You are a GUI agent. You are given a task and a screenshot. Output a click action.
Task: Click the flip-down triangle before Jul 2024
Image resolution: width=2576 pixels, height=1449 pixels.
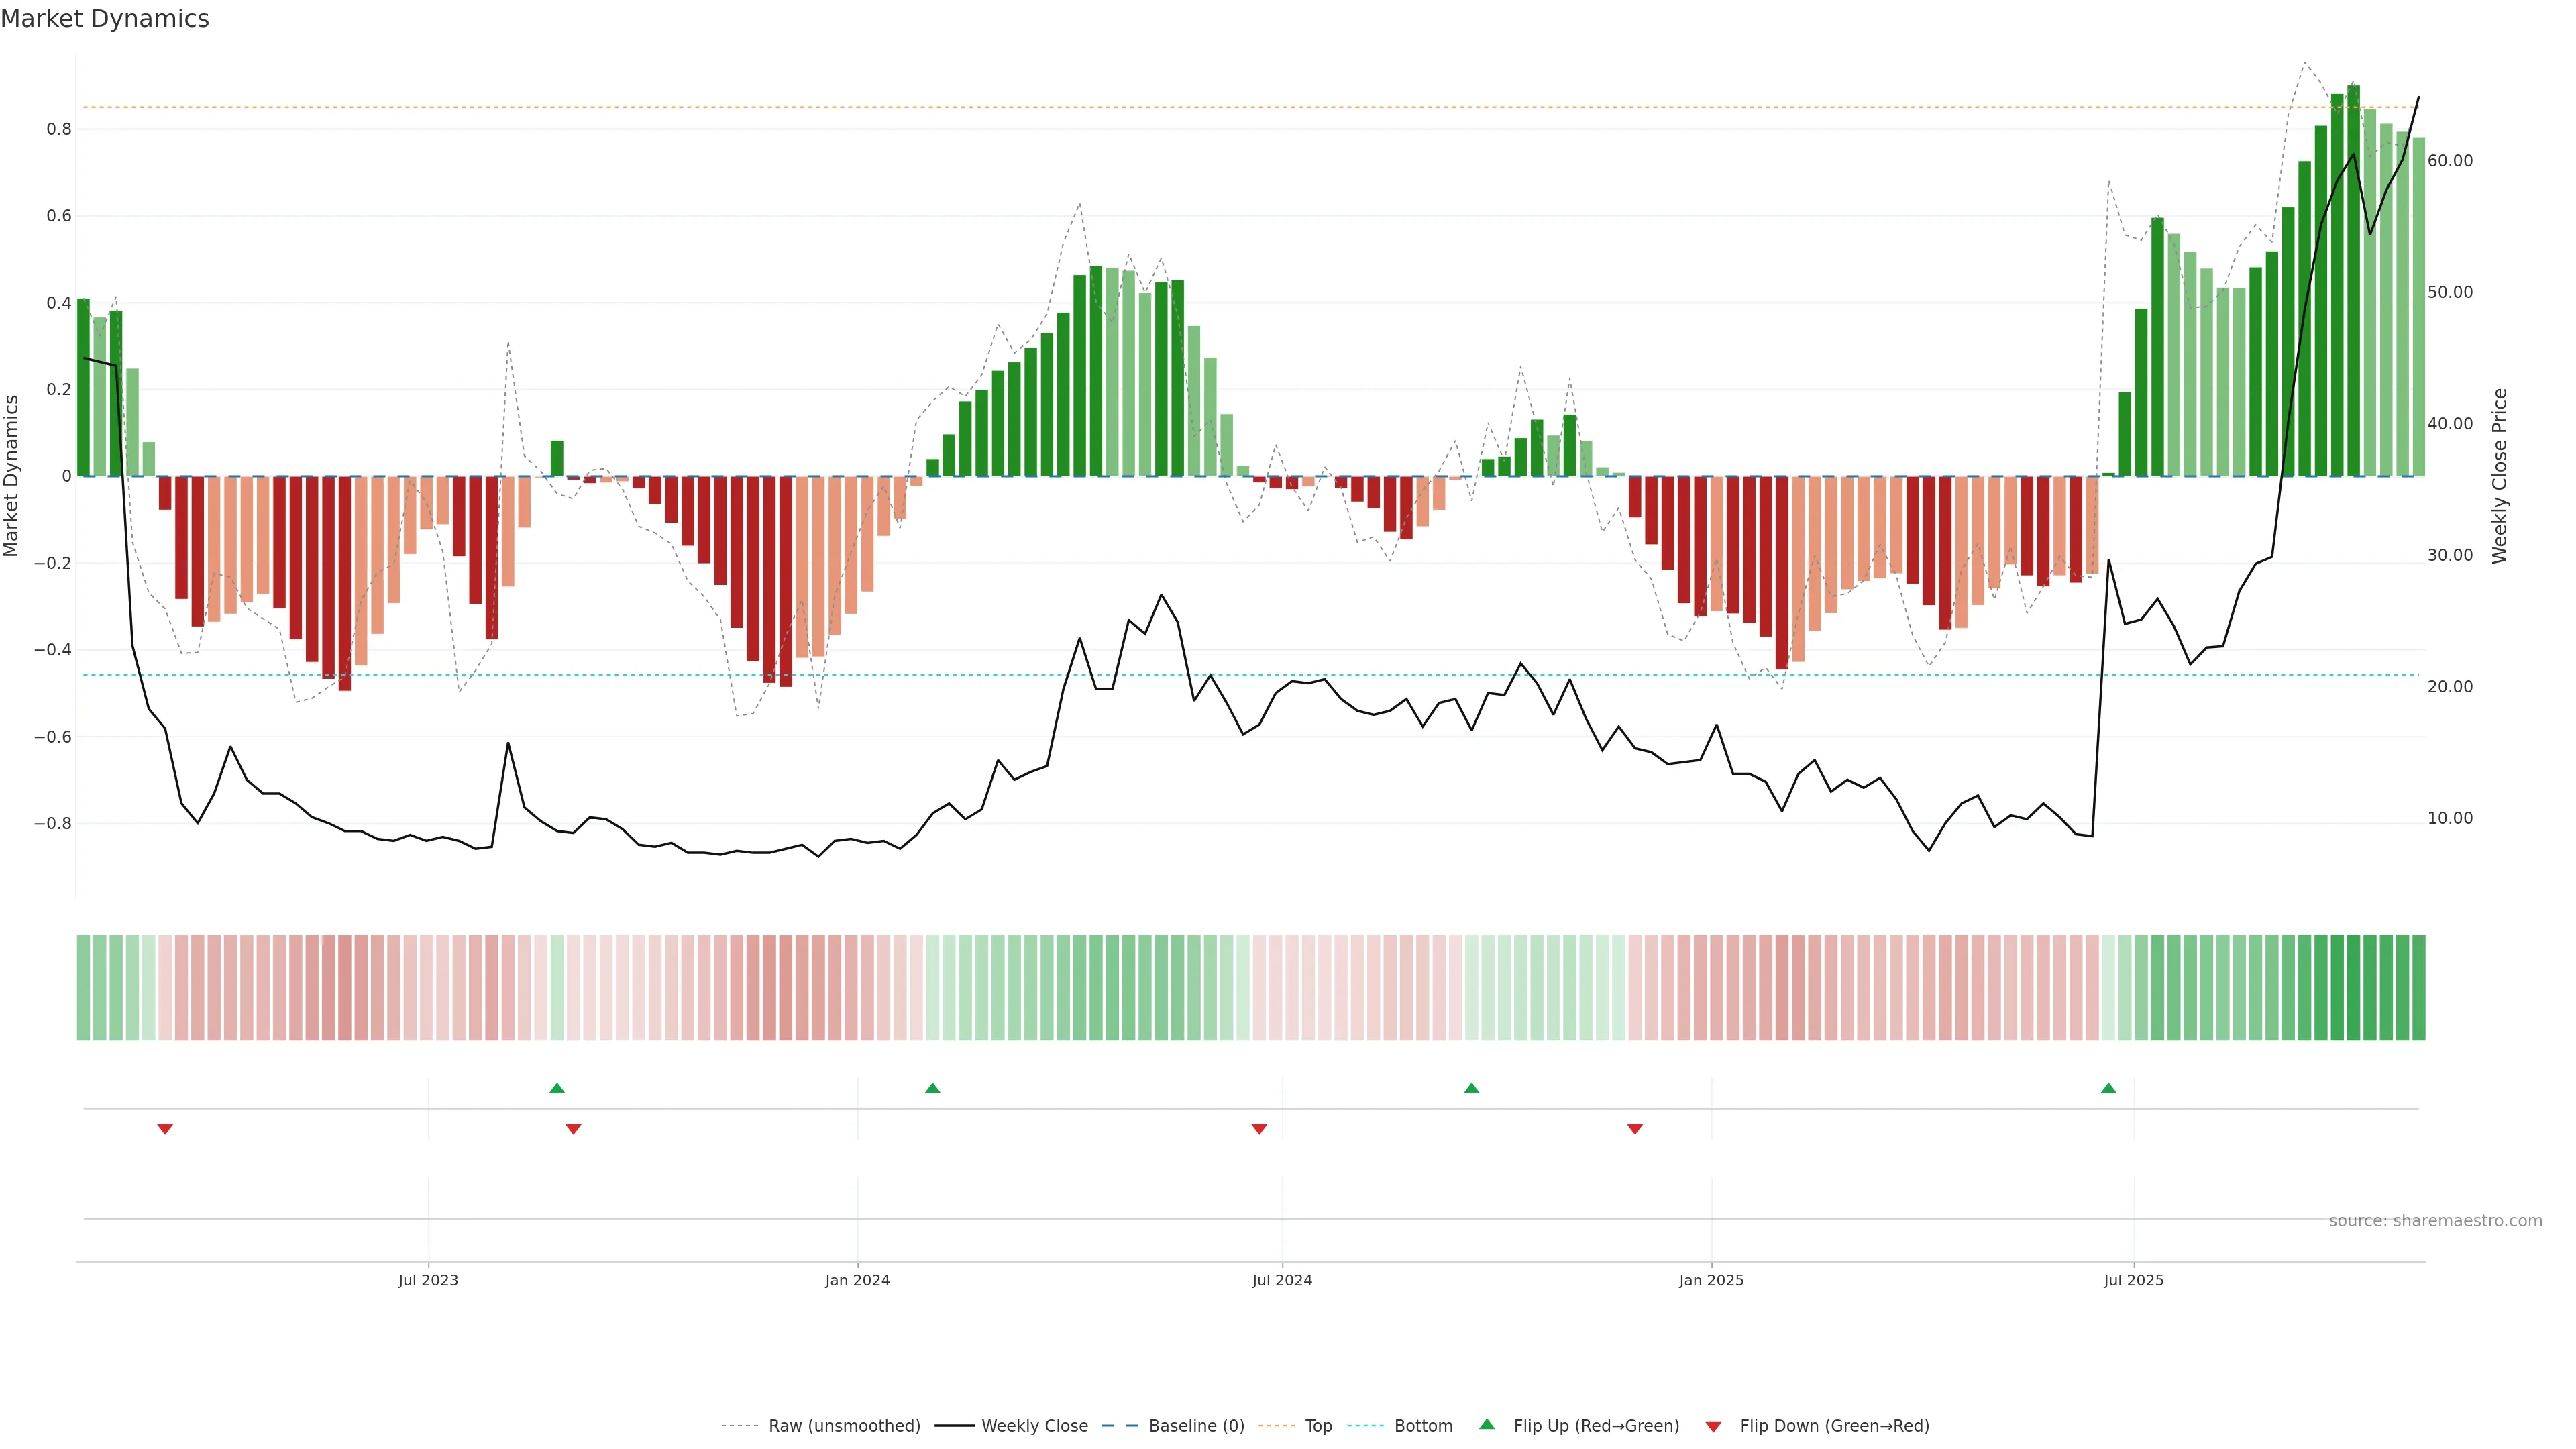tap(1259, 1129)
